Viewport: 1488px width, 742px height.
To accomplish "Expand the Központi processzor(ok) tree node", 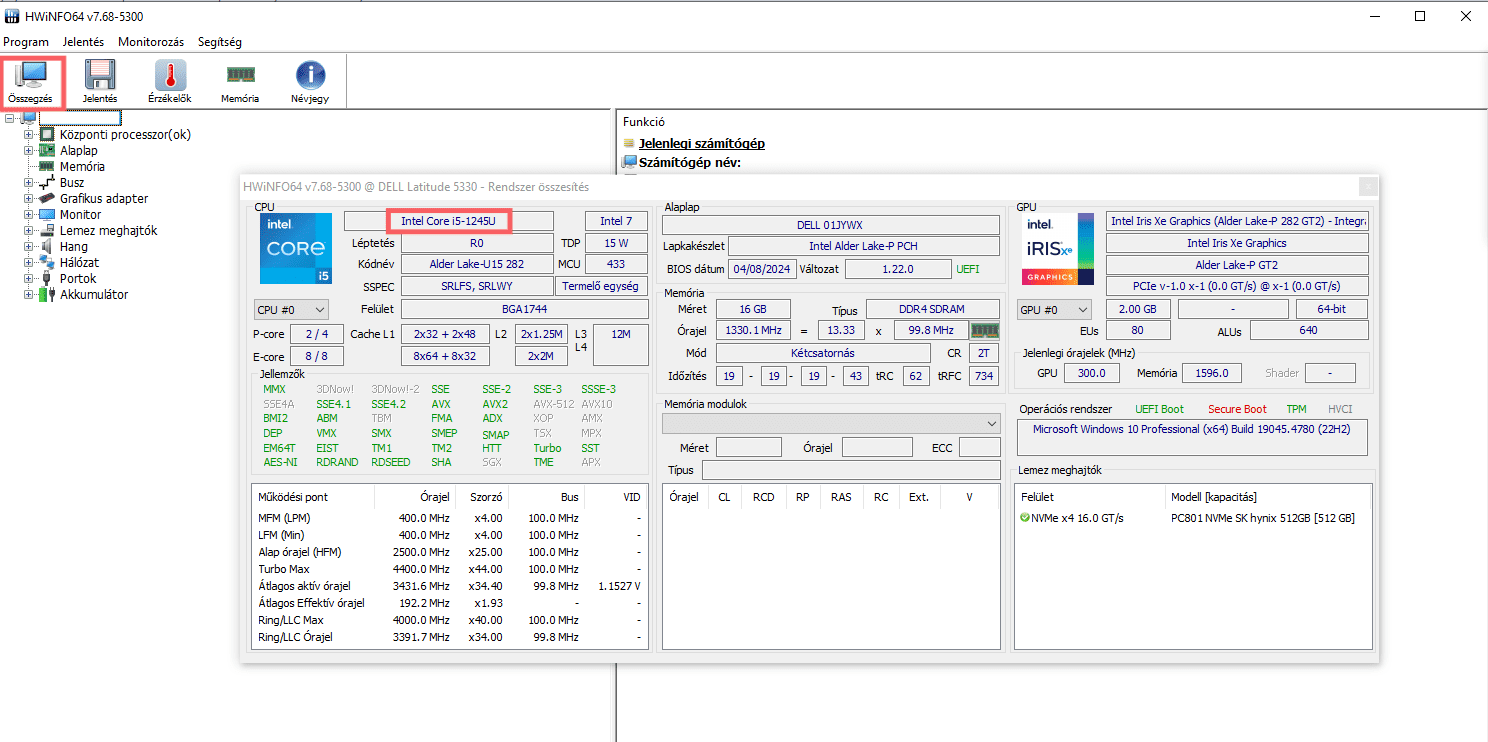I will tap(28, 135).
